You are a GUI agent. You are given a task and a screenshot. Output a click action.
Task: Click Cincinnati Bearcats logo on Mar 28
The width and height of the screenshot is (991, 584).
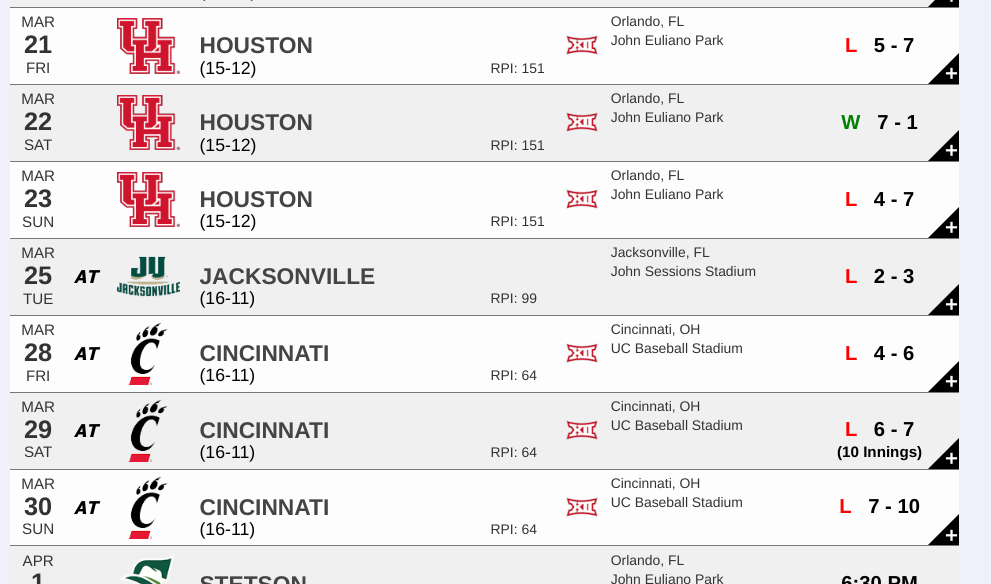[148, 354]
